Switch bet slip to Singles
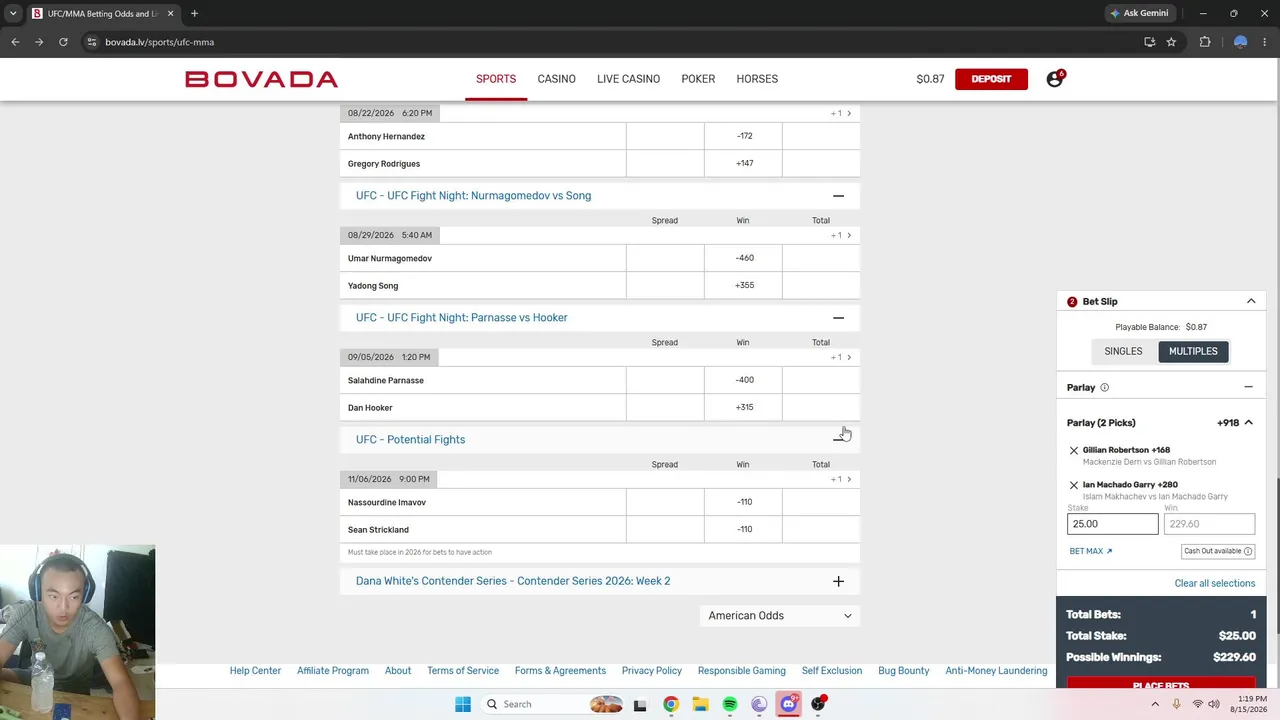 (x=1123, y=352)
